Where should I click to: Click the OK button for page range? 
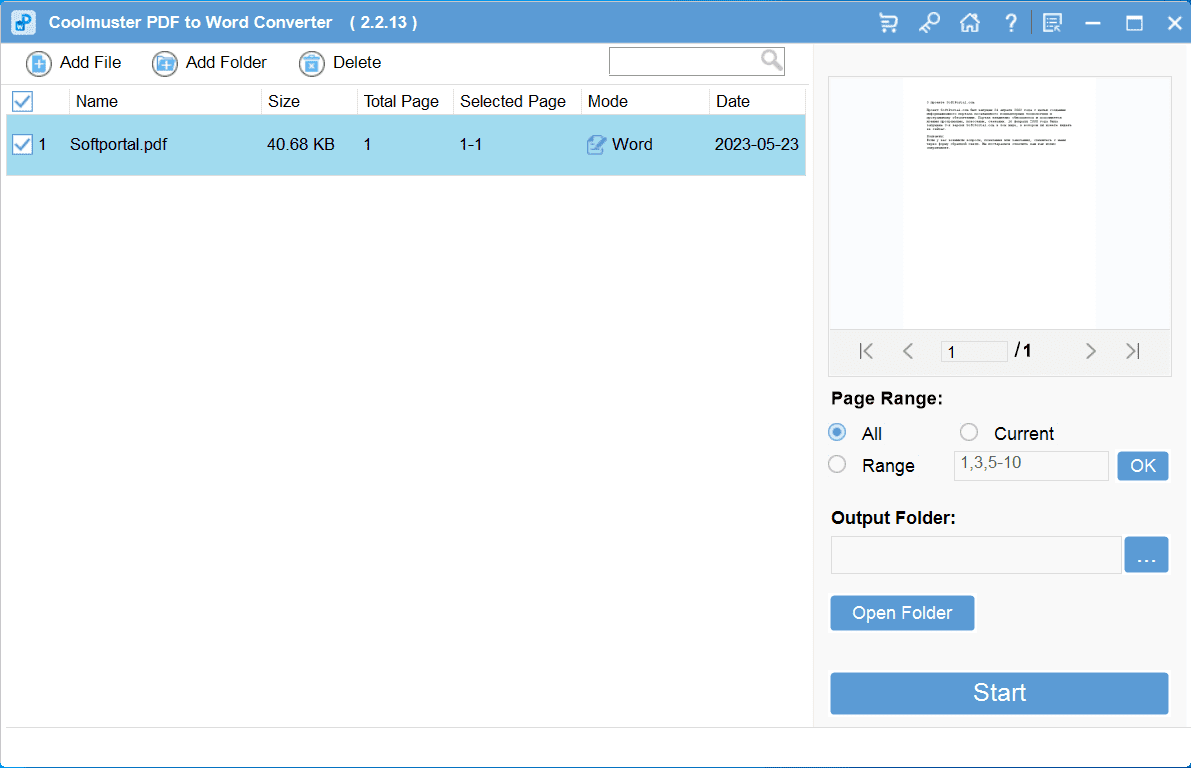tap(1142, 466)
